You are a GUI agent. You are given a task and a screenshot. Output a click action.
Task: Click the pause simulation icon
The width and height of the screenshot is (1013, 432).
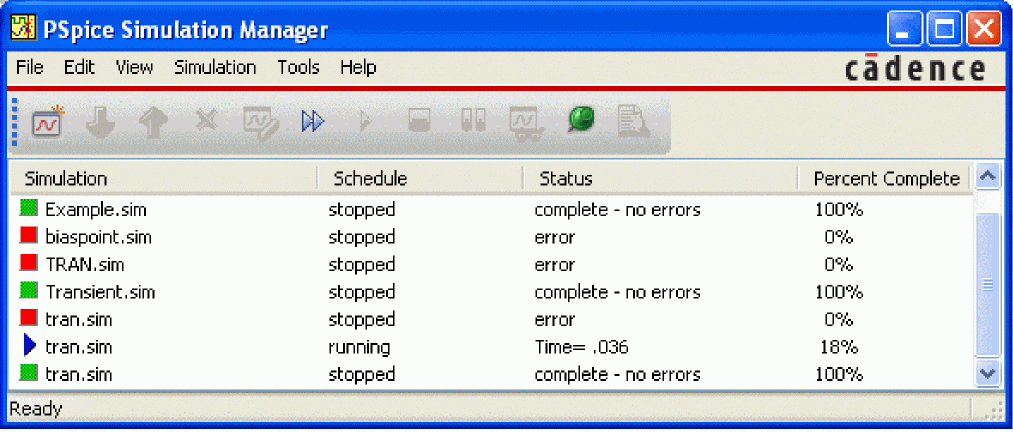click(x=474, y=120)
